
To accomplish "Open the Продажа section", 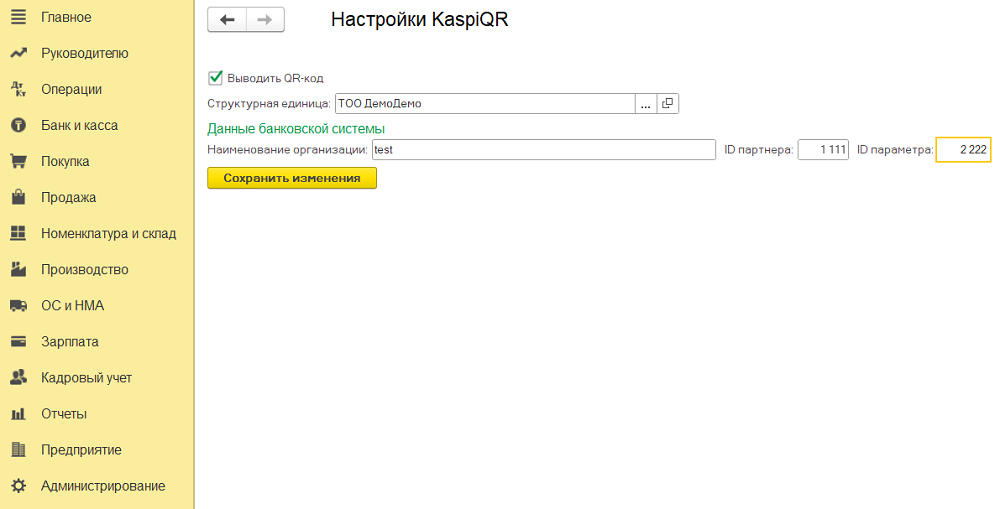I will 69,198.
